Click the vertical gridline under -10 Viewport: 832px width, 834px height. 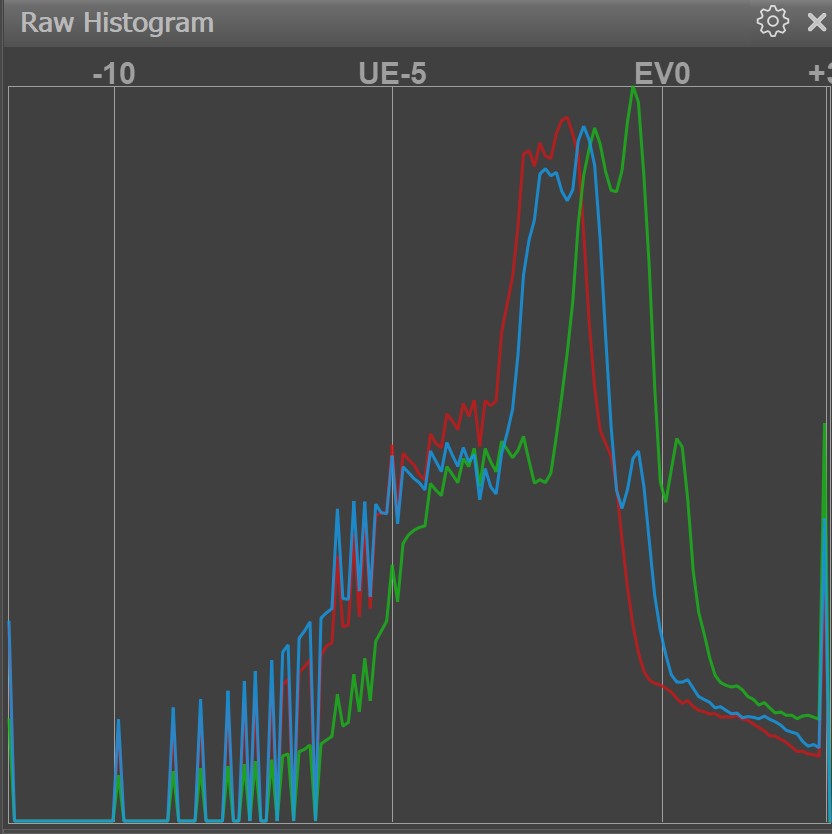tap(114, 400)
